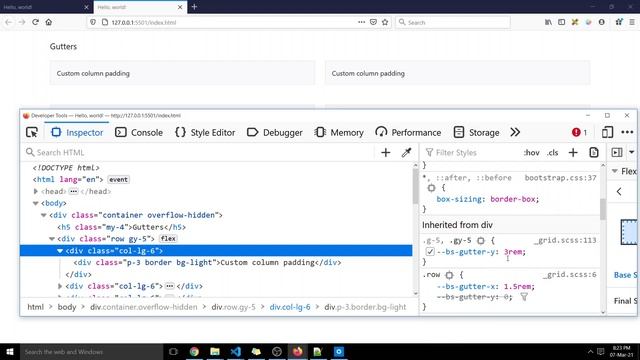Image resolution: width=640 pixels, height=360 pixels.
Task: Click the Firefox search box
Action: (452, 22)
